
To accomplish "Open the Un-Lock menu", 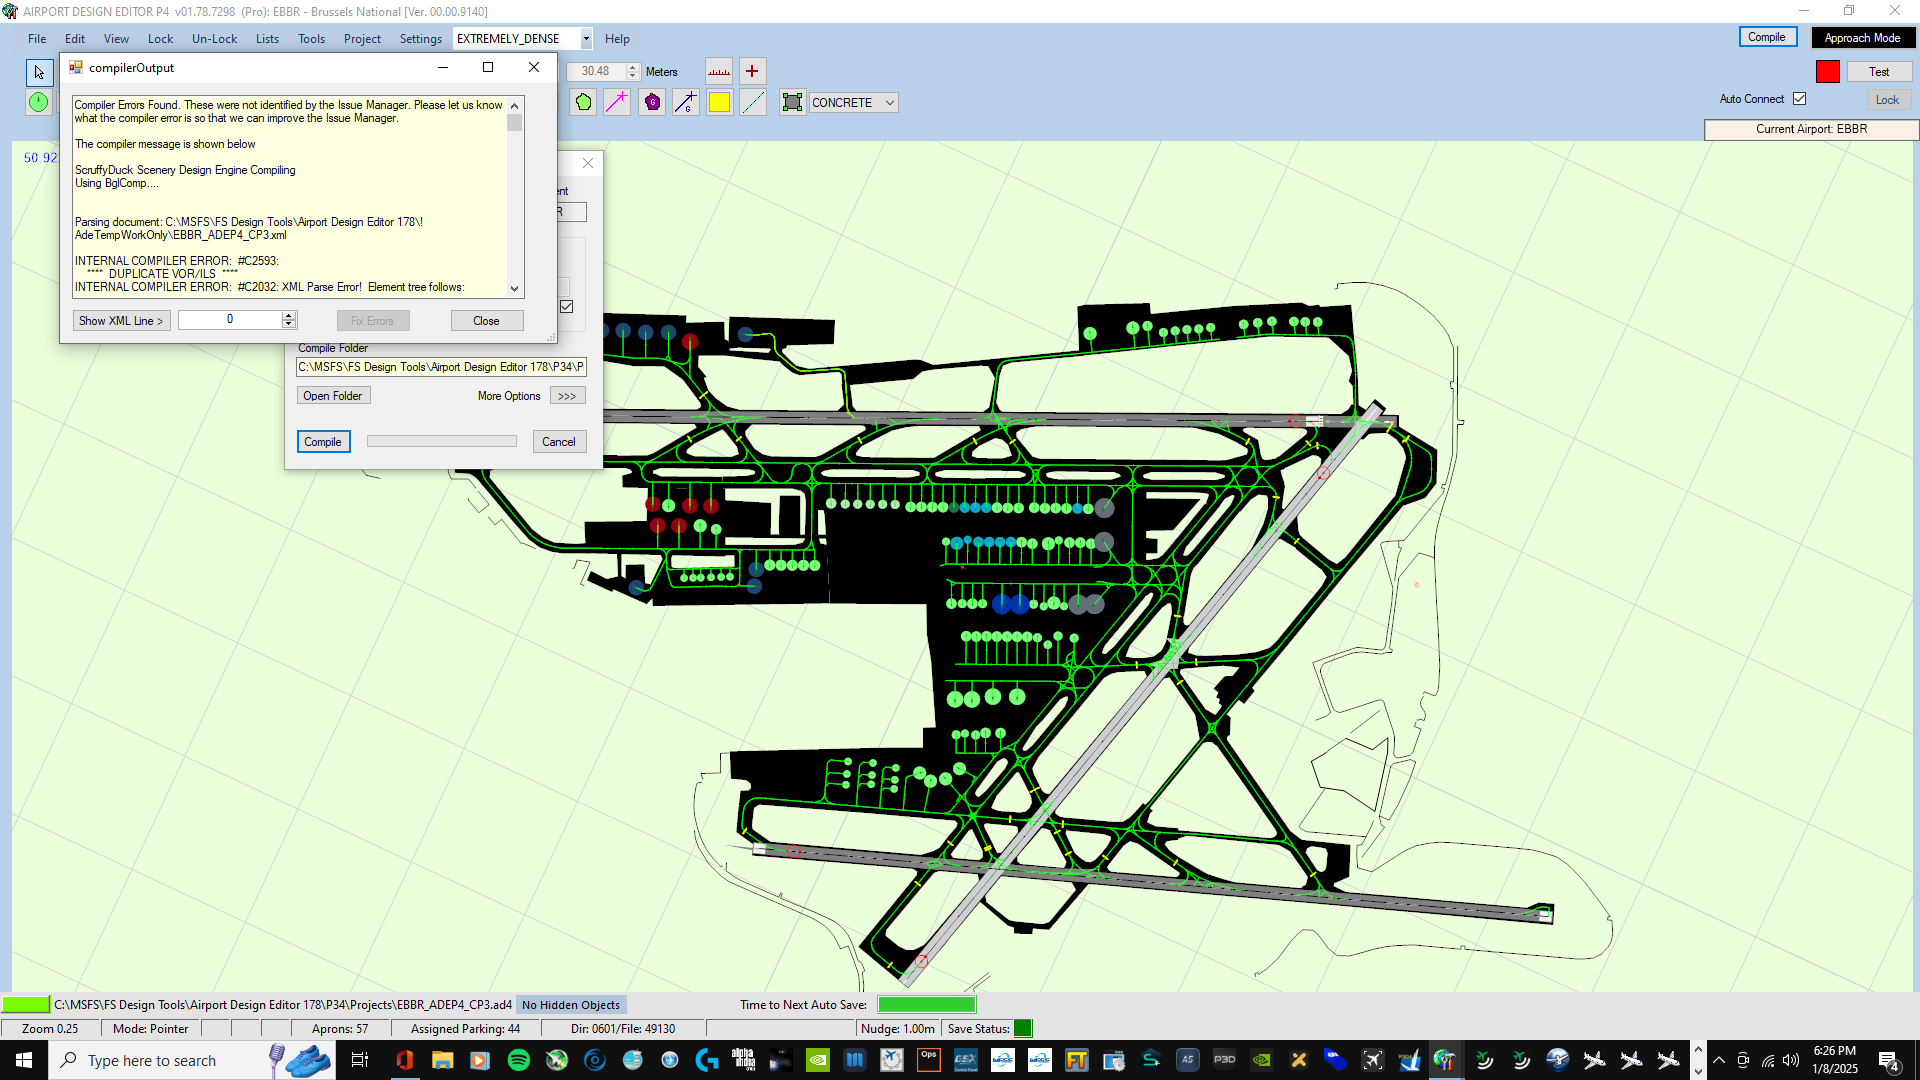I will tap(214, 39).
